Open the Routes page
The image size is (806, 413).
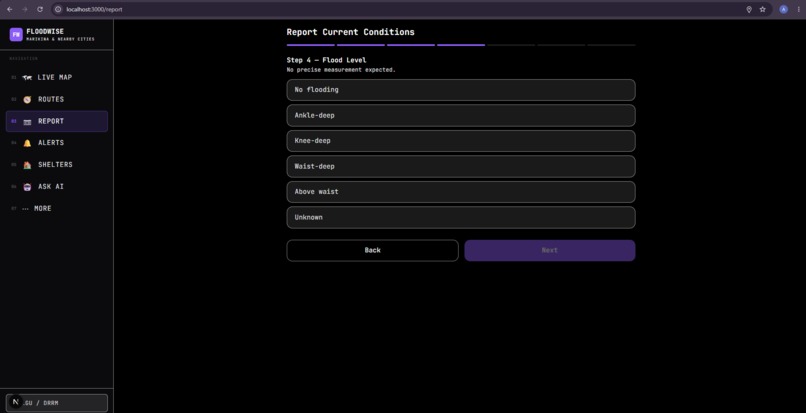(57, 99)
